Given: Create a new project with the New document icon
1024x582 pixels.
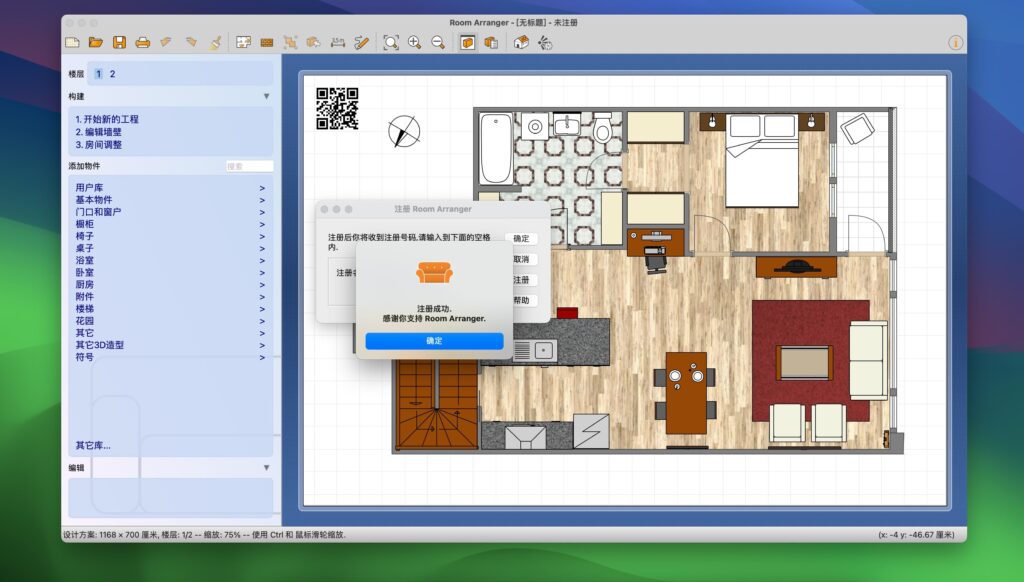Looking at the screenshot, I should (x=73, y=43).
